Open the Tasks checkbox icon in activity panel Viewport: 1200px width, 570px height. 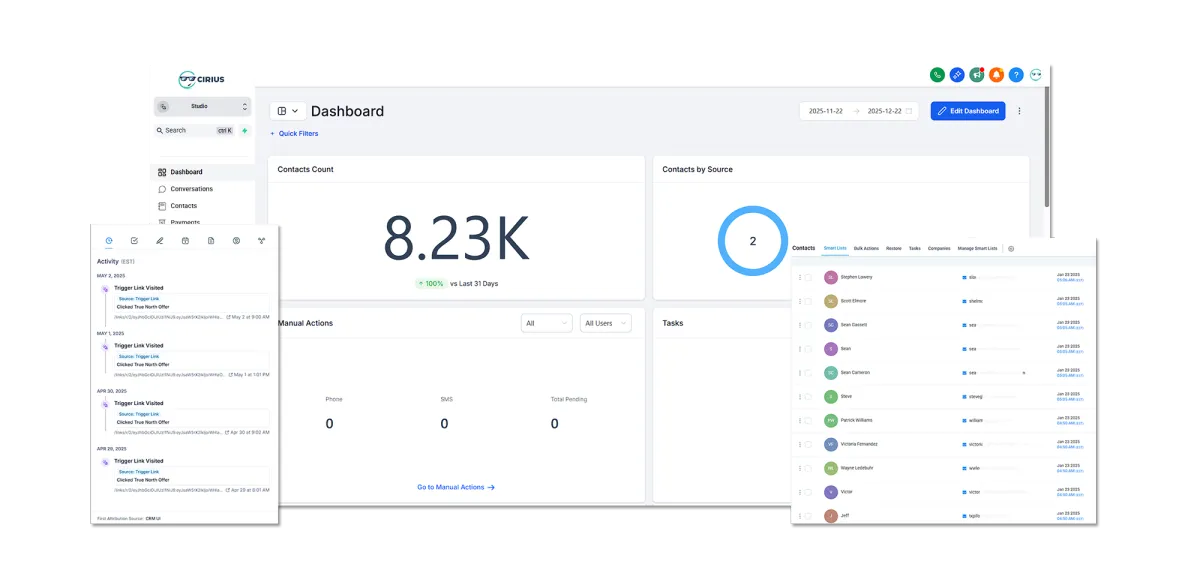[134, 241]
